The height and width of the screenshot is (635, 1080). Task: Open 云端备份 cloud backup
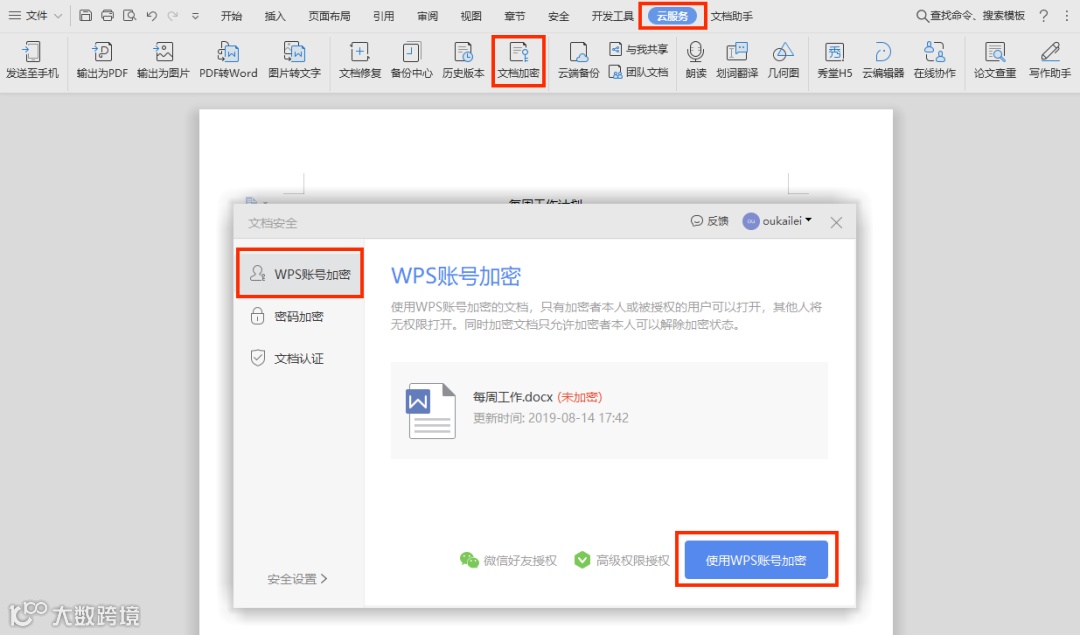[579, 59]
